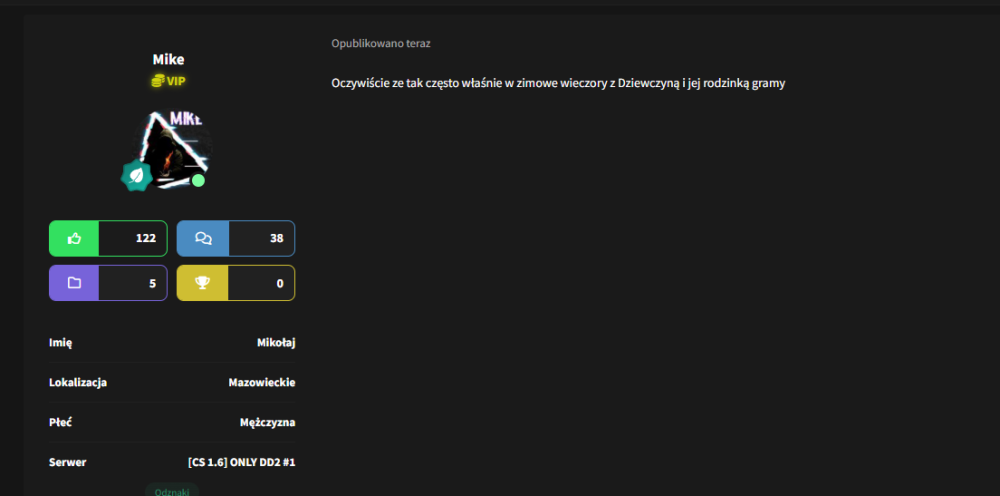Click the yellow trophy icon
The width and height of the screenshot is (1000, 496).
pyautogui.click(x=203, y=283)
